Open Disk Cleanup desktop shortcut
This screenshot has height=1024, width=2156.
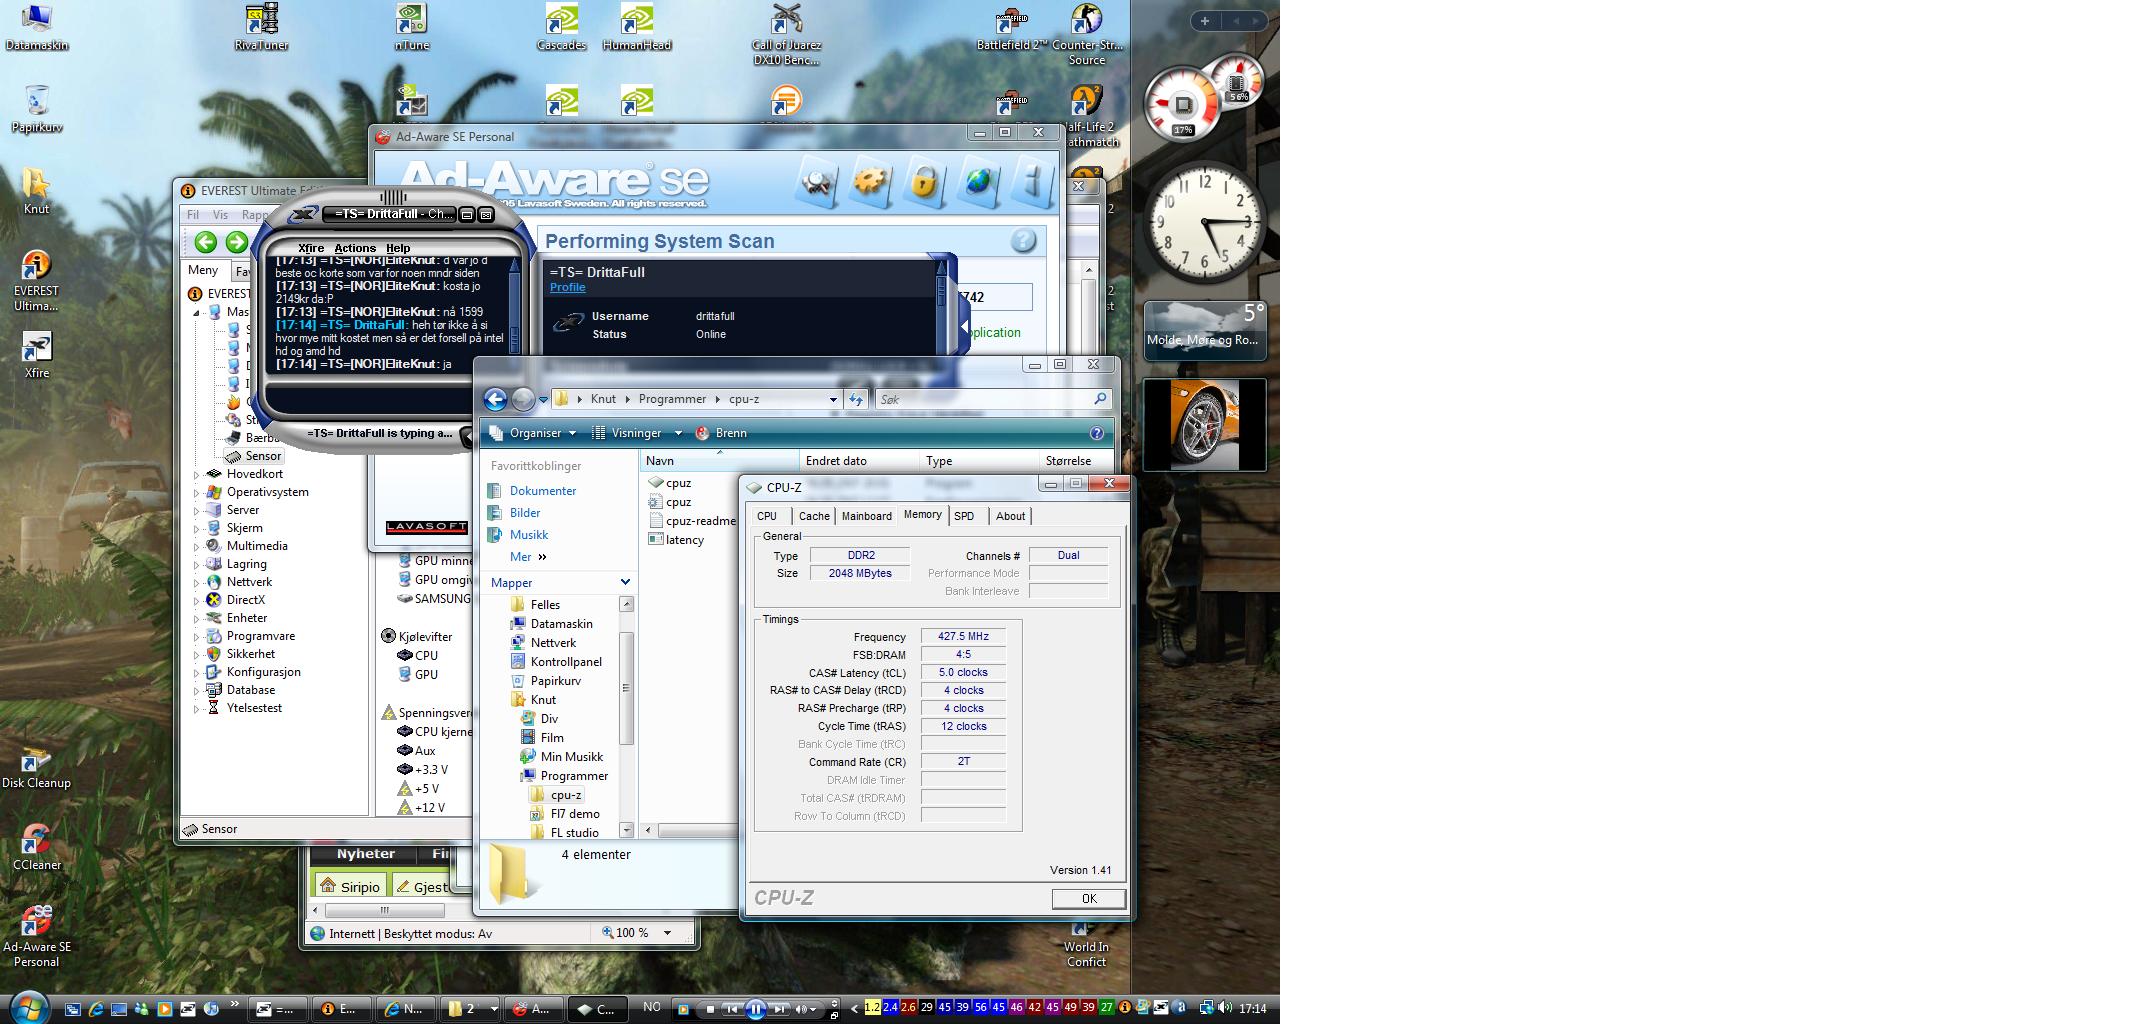coord(36,766)
